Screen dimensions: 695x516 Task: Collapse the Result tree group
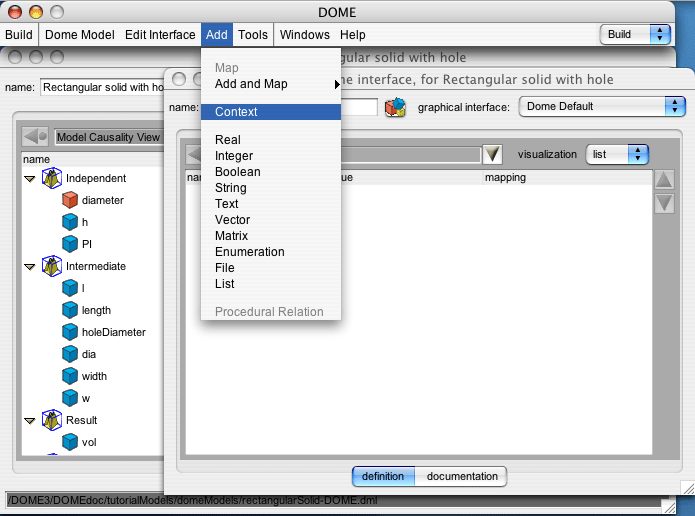[30, 421]
